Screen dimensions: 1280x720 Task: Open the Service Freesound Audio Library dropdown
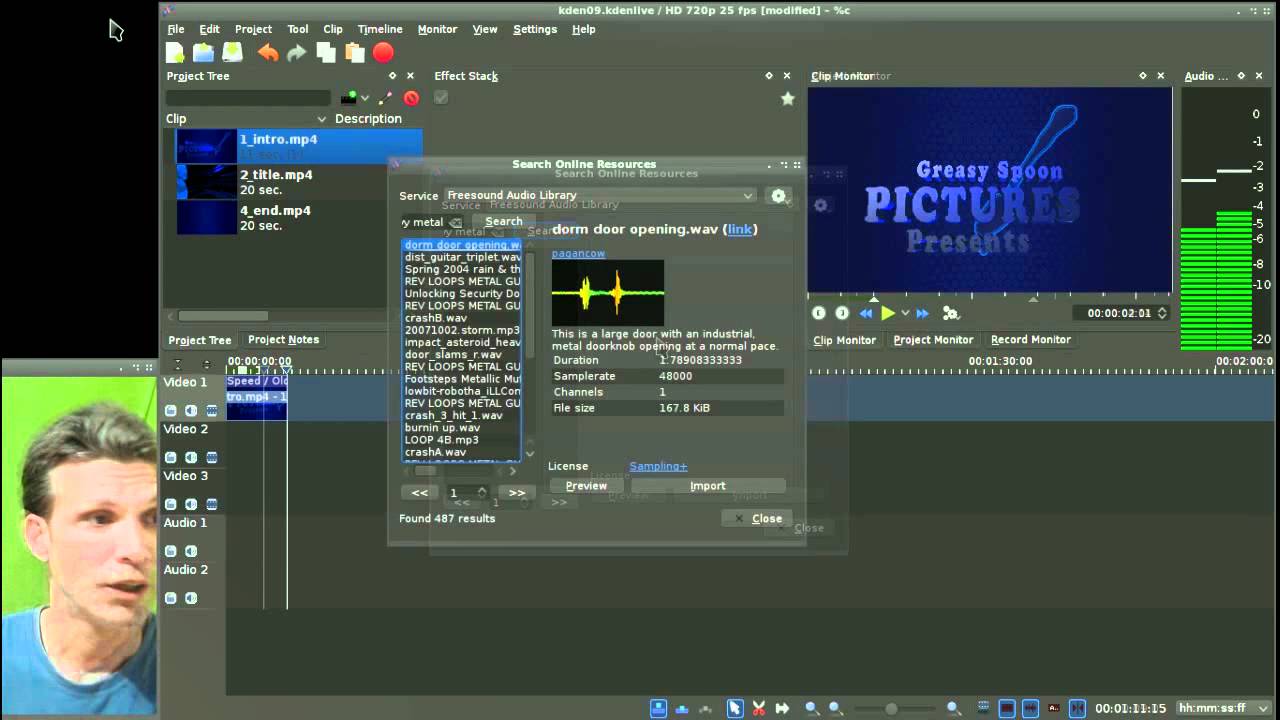click(x=599, y=196)
